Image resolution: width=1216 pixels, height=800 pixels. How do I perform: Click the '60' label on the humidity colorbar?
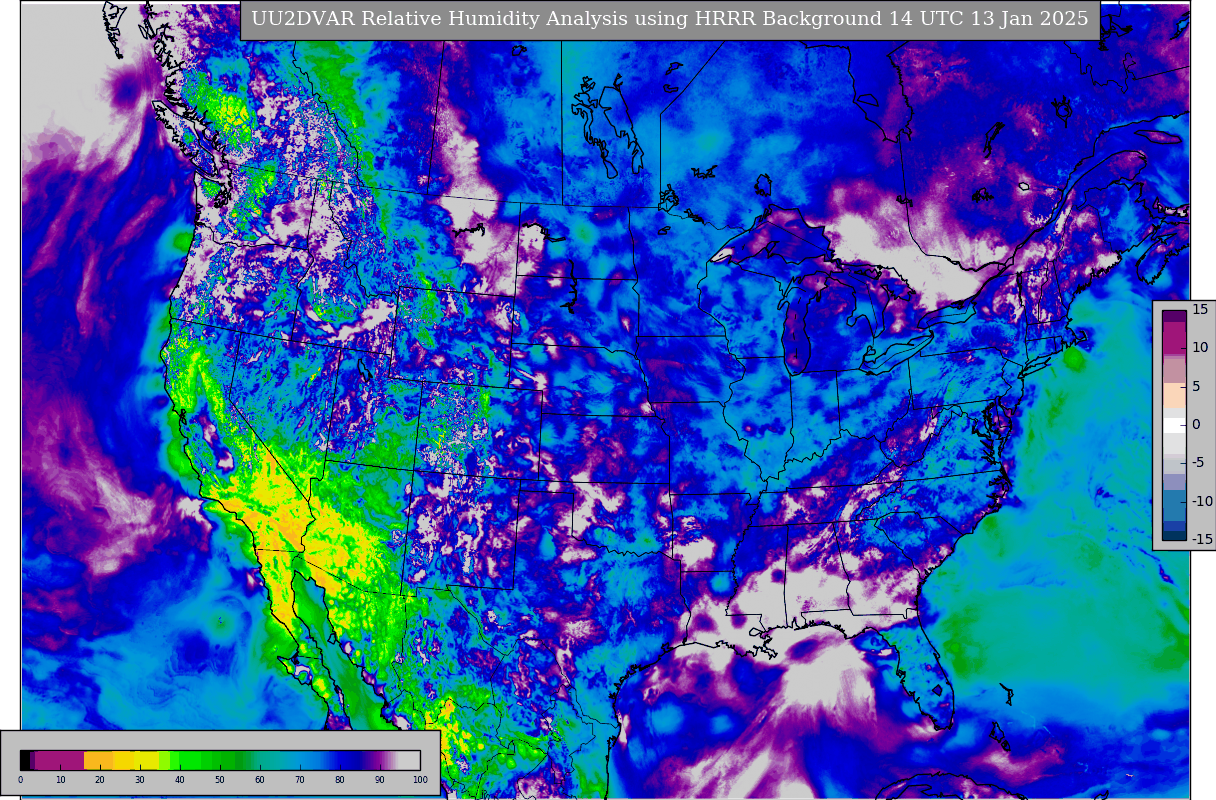(x=260, y=780)
